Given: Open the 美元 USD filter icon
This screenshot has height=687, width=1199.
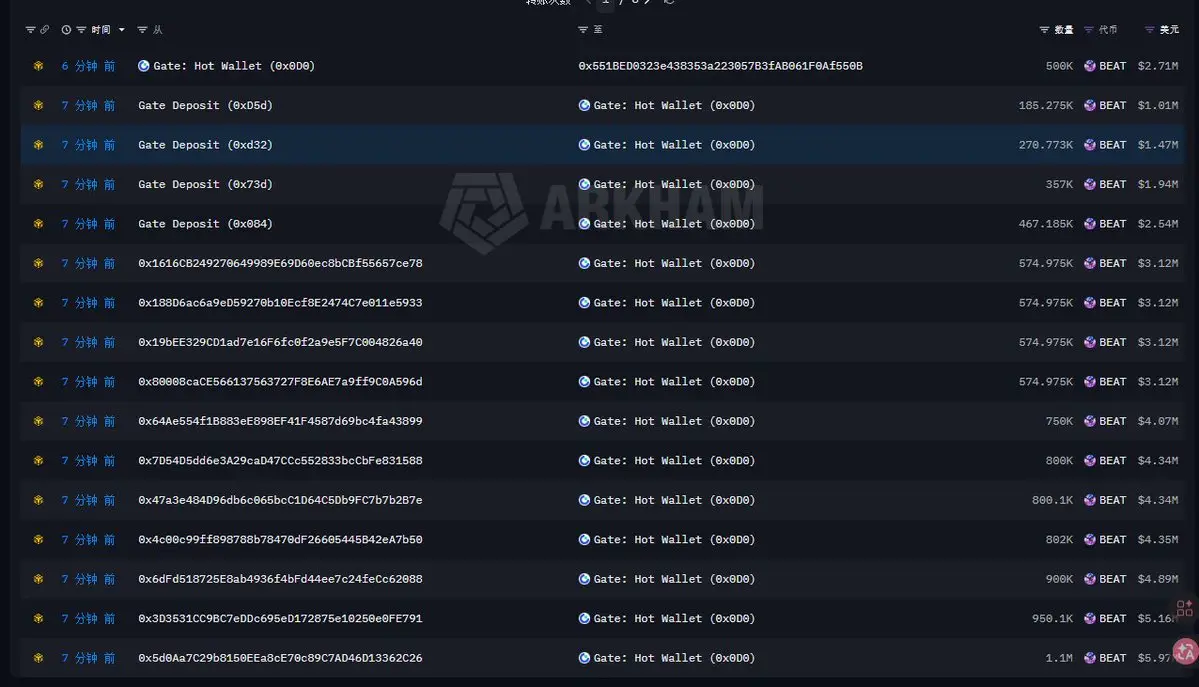Looking at the screenshot, I should (1149, 30).
